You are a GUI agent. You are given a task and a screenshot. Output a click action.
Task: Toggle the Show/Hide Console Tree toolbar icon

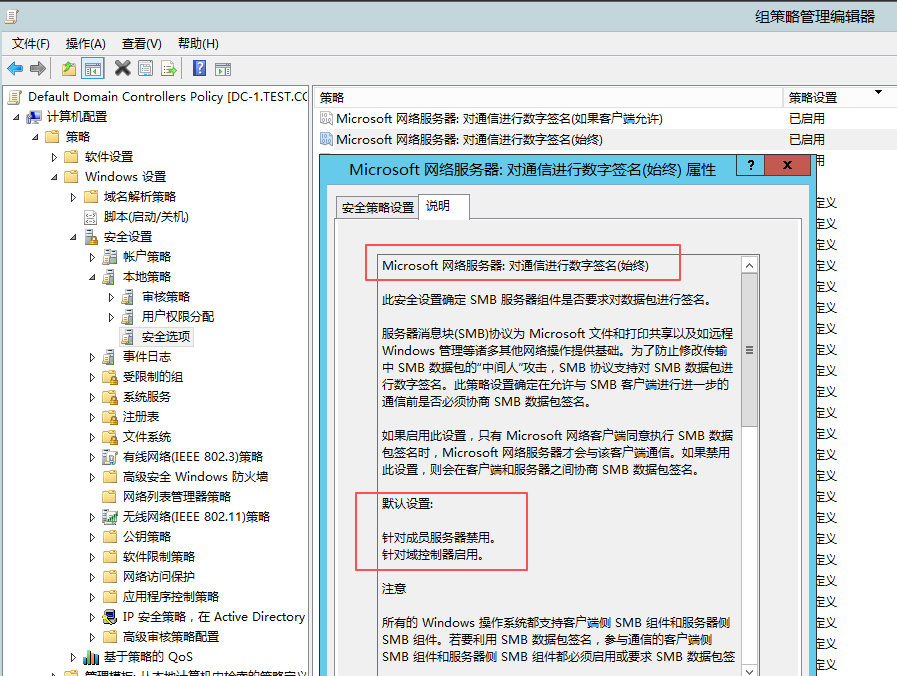93,69
